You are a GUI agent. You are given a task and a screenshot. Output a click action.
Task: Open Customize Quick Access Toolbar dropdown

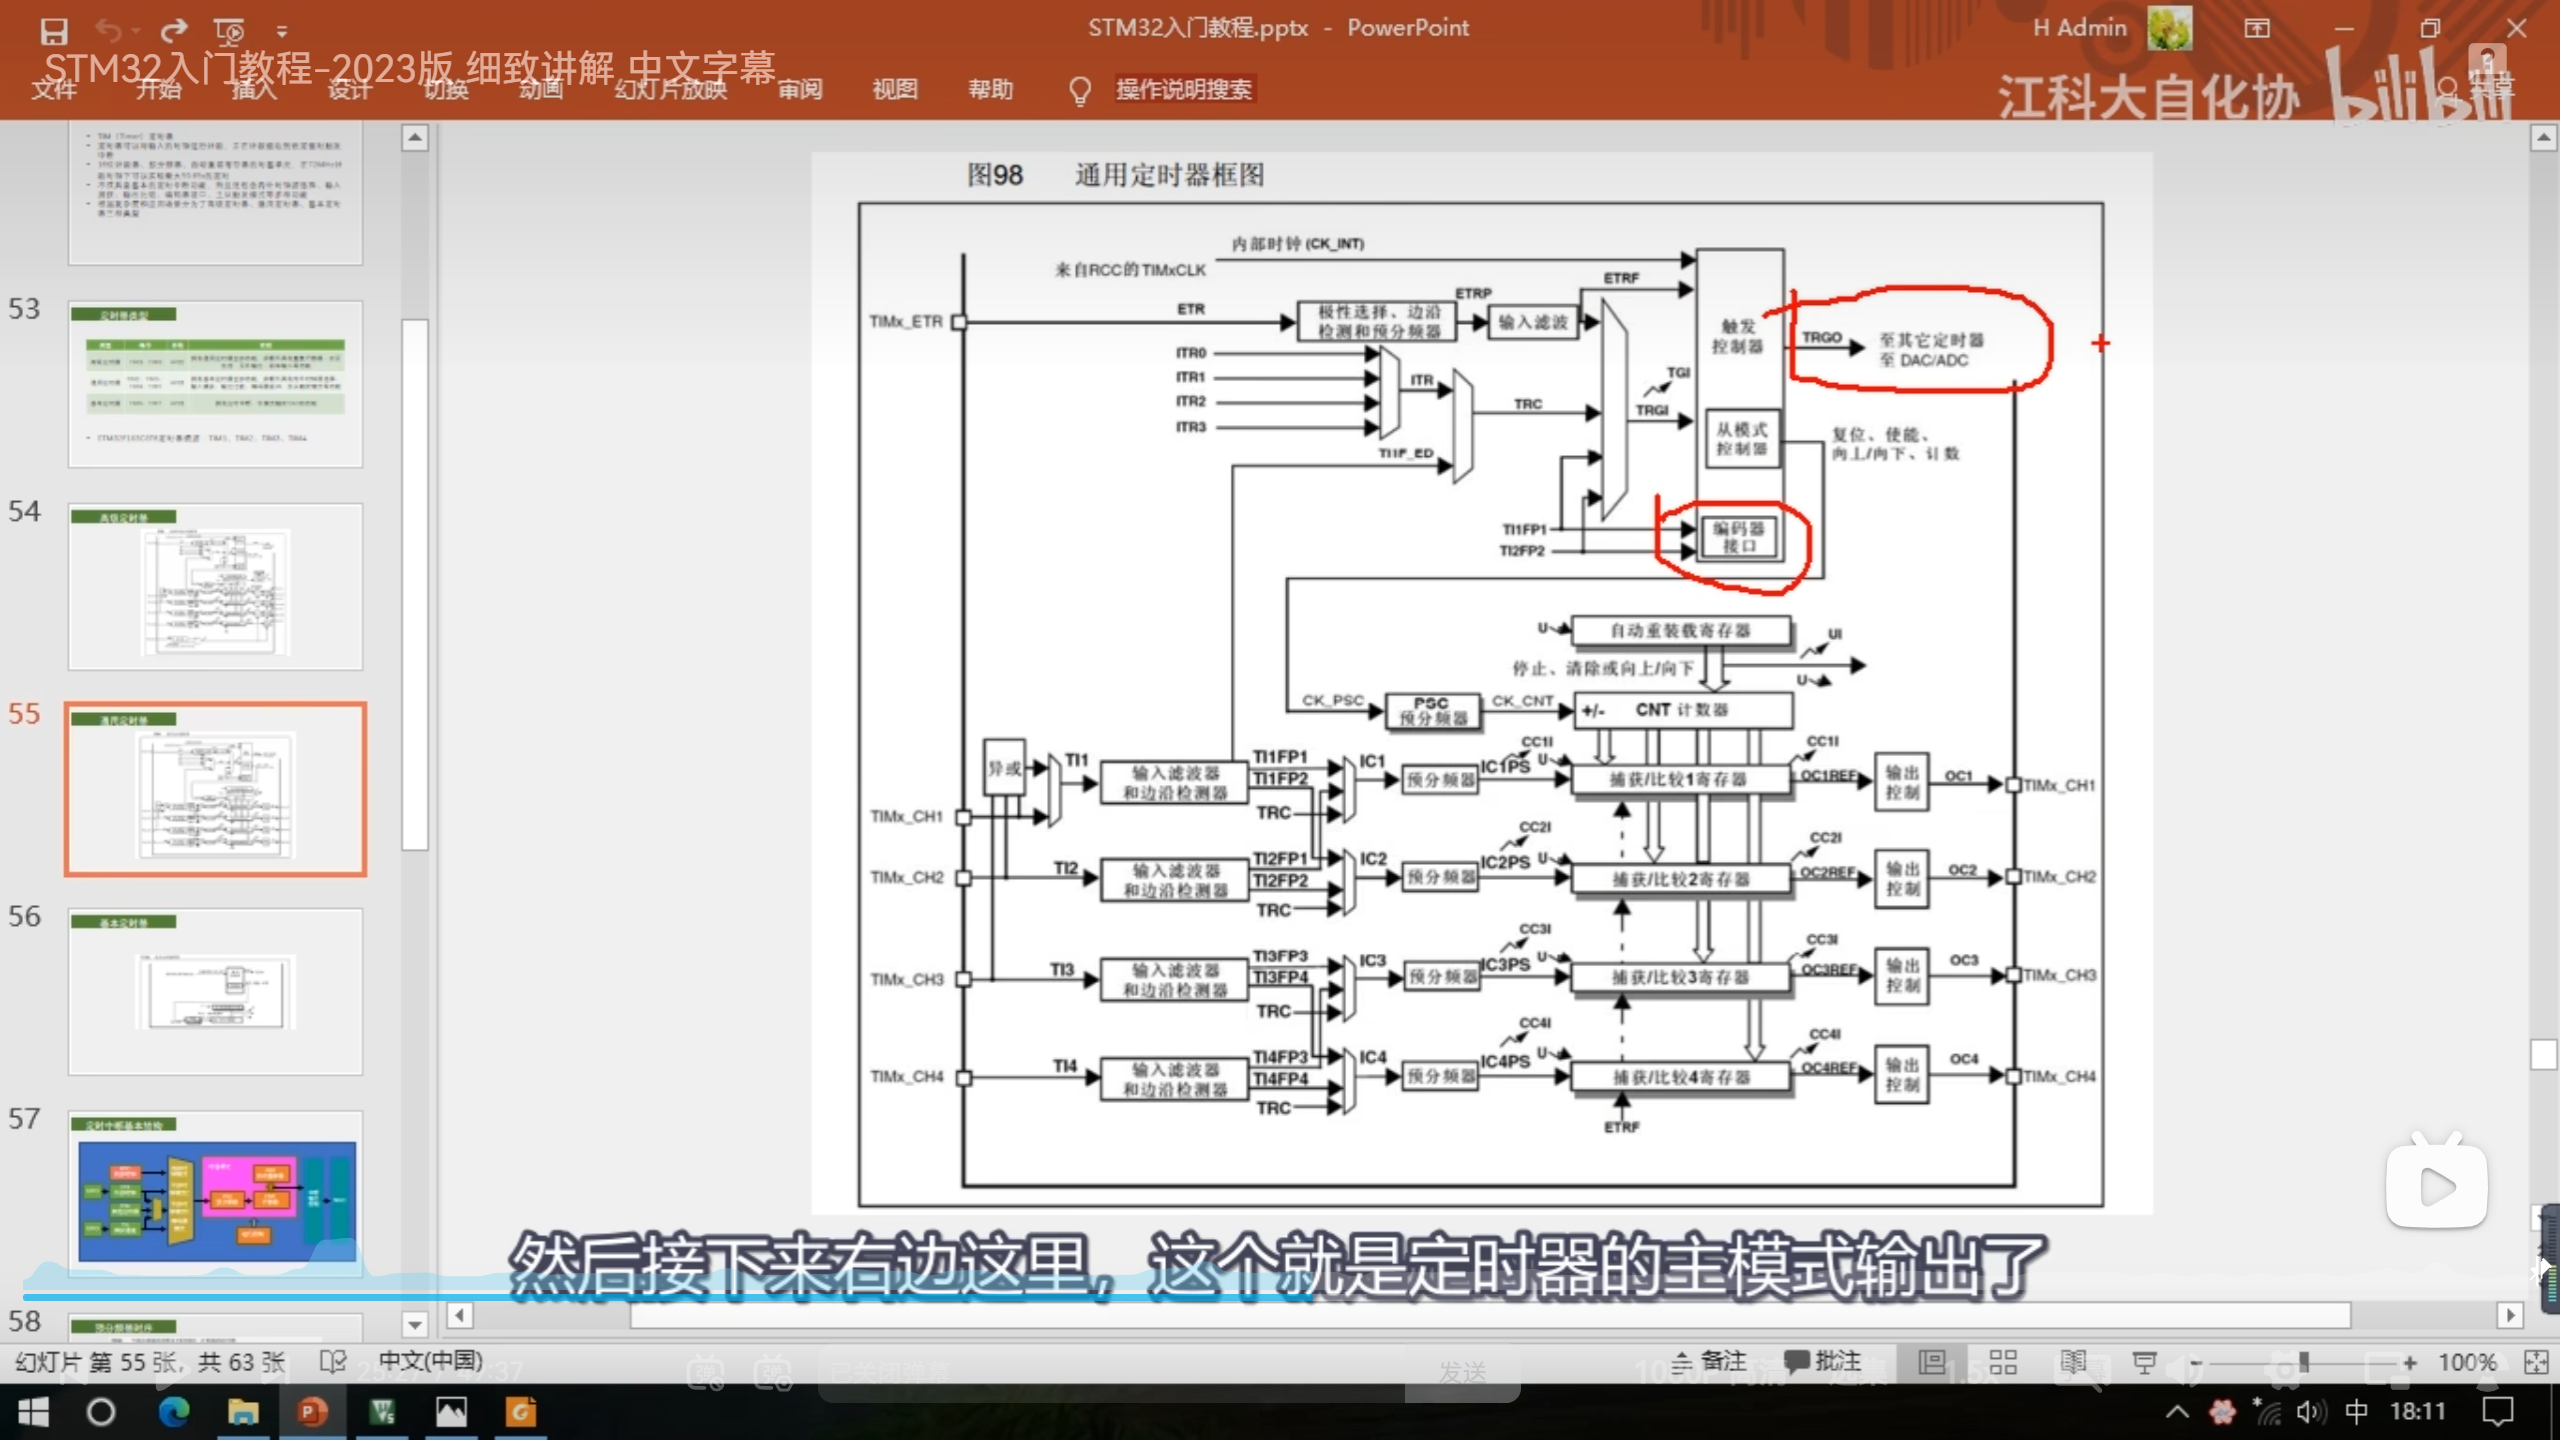pyautogui.click(x=282, y=32)
